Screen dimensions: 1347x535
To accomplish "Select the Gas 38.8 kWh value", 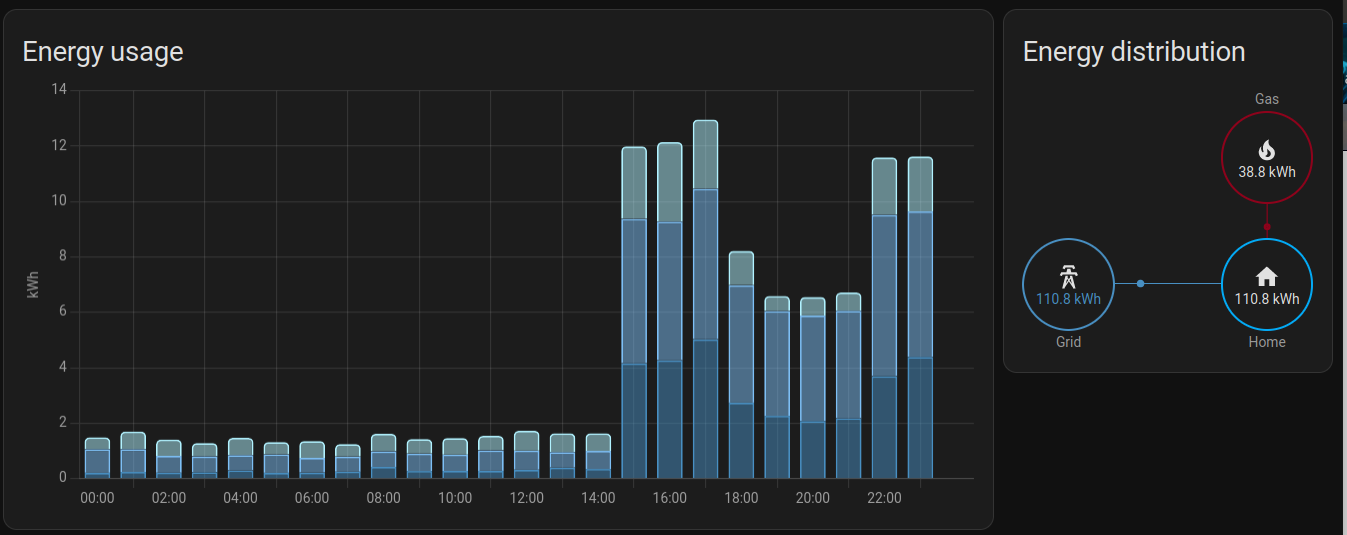I will [x=1266, y=172].
